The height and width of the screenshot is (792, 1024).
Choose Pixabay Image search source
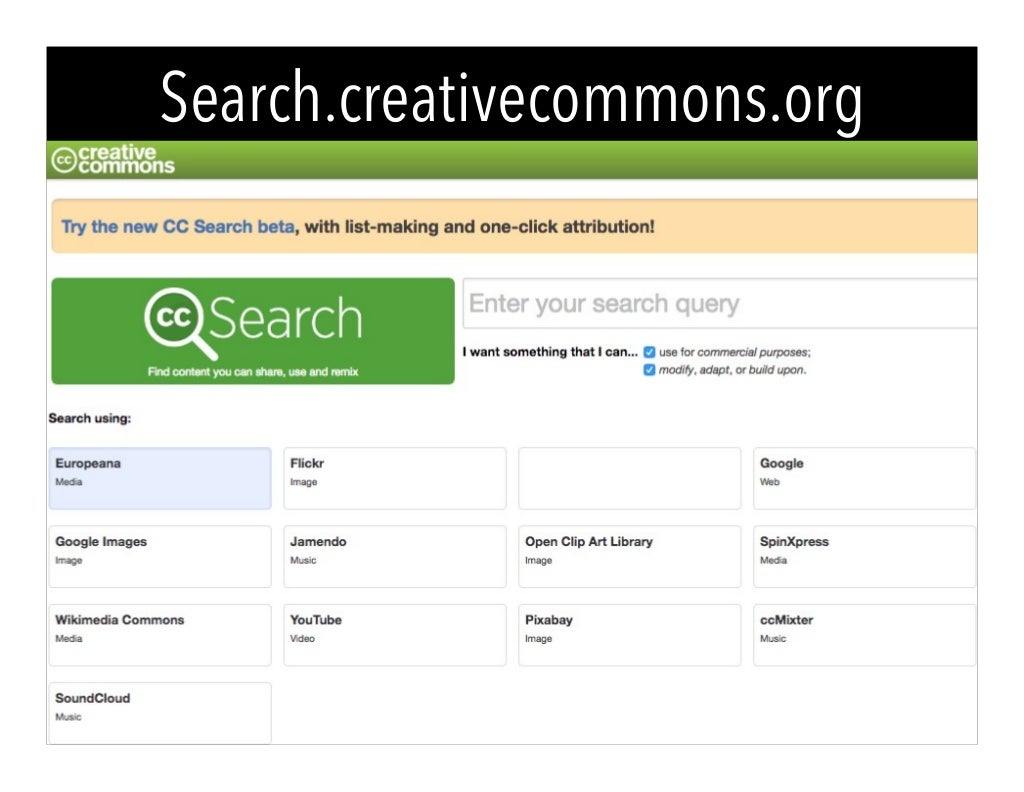click(x=630, y=635)
